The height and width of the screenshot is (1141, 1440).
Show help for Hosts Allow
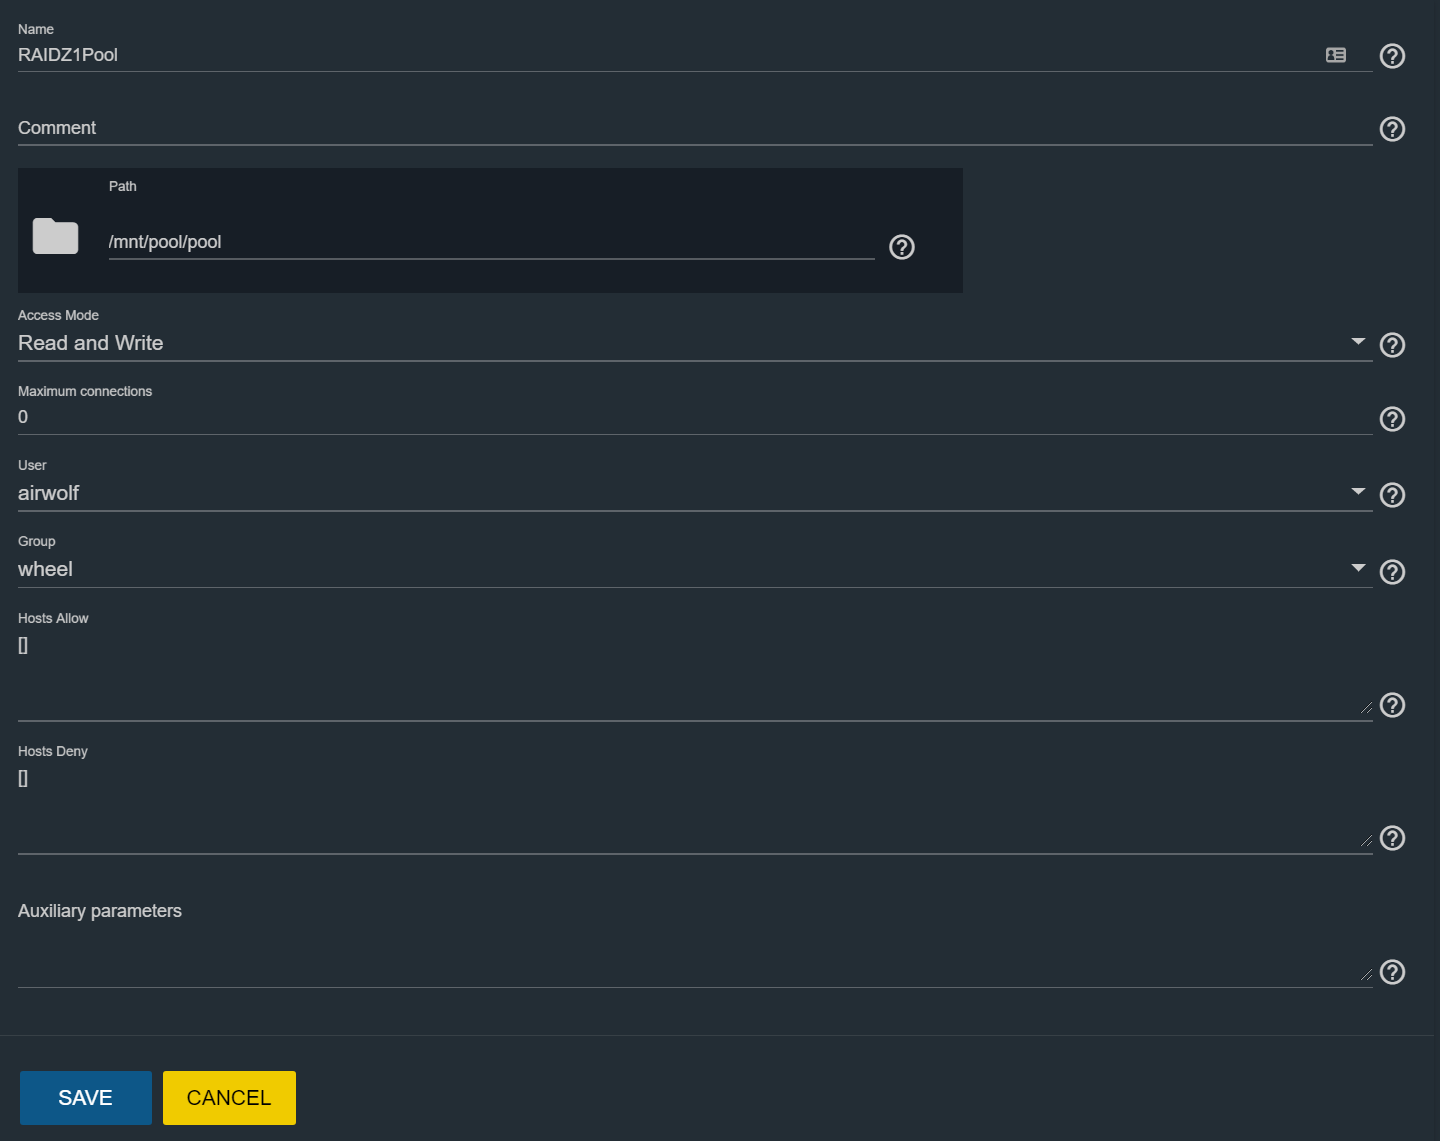(x=1392, y=705)
